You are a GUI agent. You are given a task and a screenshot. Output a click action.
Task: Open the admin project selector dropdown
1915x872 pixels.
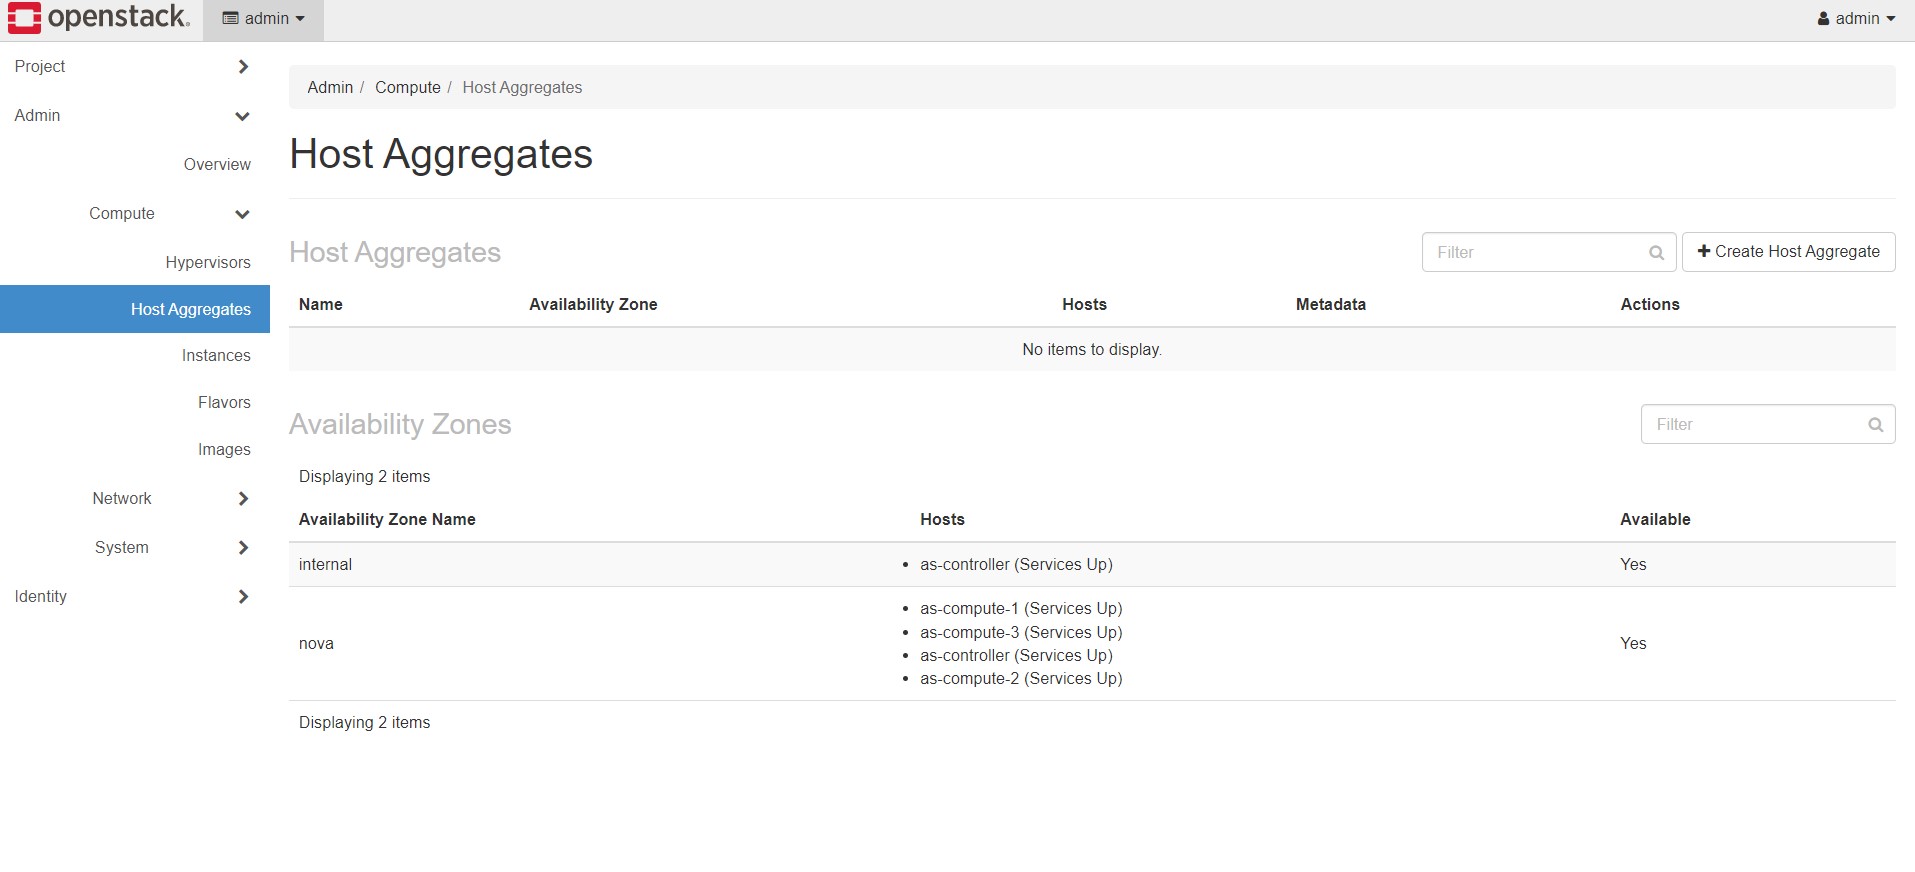[263, 19]
